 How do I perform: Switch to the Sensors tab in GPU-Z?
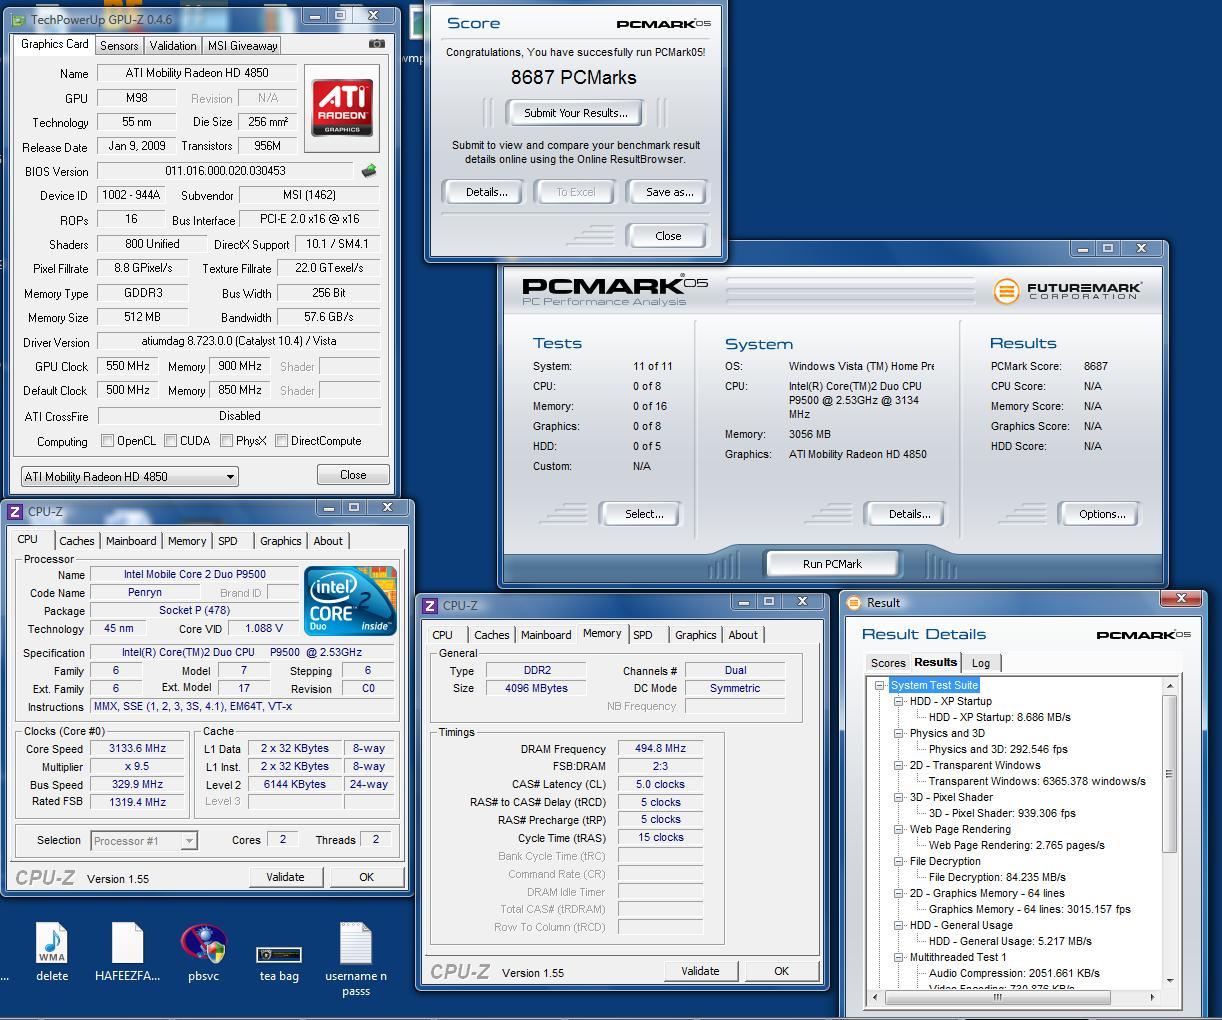click(x=119, y=46)
